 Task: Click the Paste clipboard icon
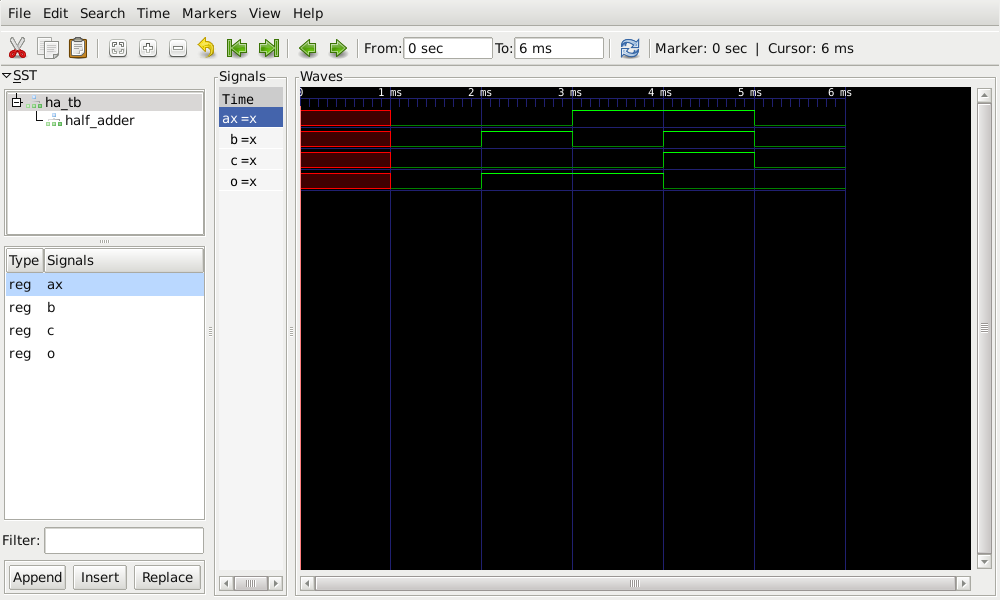[x=78, y=48]
